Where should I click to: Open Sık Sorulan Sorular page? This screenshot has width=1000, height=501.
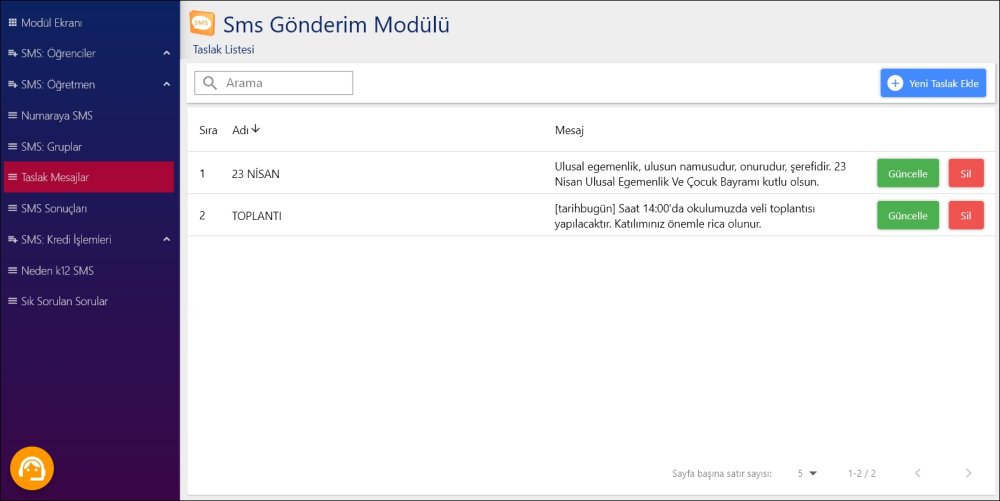[64, 301]
